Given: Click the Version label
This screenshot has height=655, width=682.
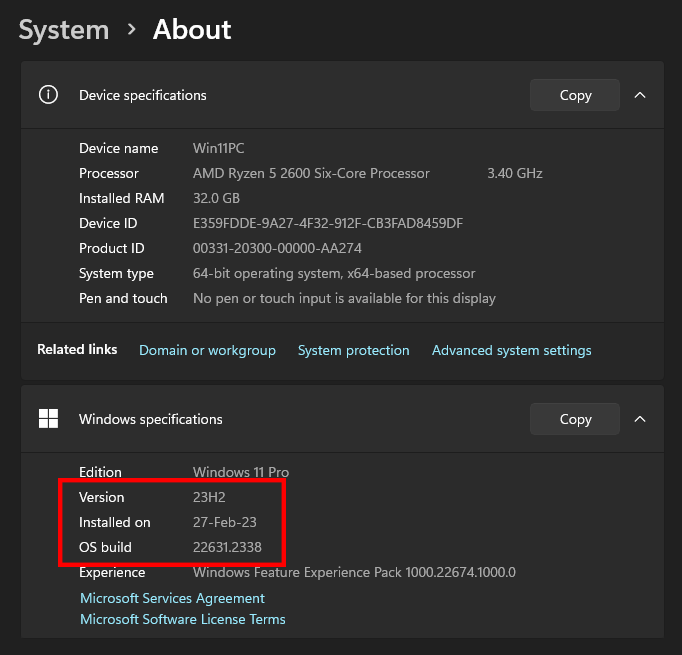Looking at the screenshot, I should [101, 497].
